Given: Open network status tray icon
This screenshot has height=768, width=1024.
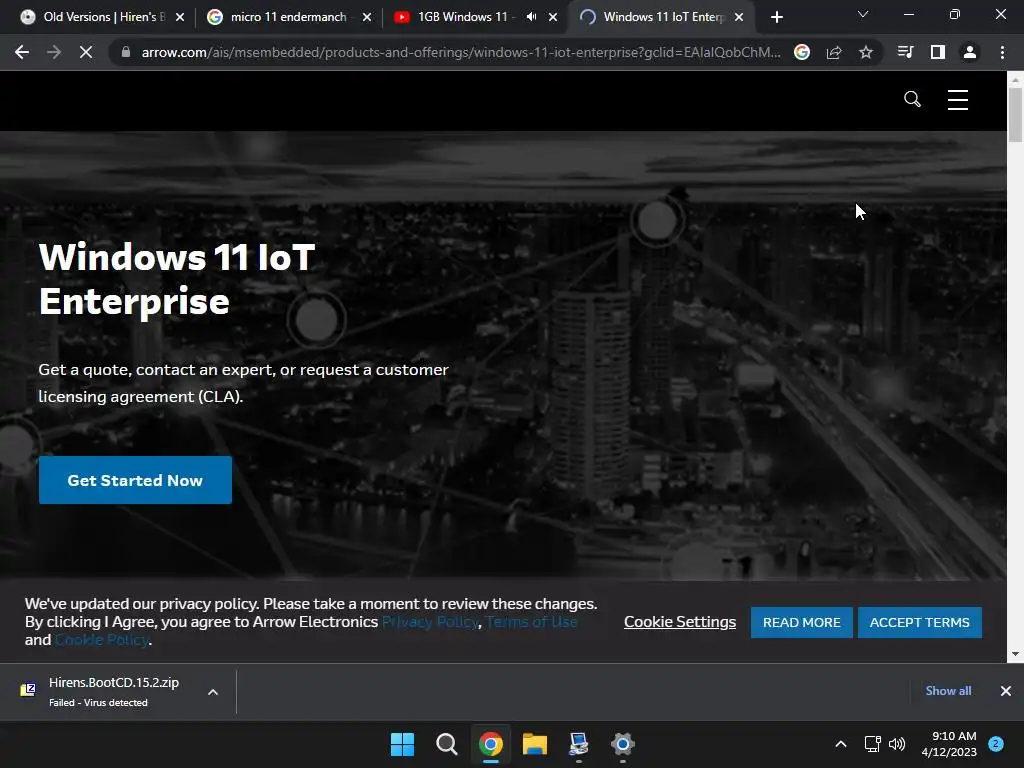Looking at the screenshot, I should tap(872, 744).
